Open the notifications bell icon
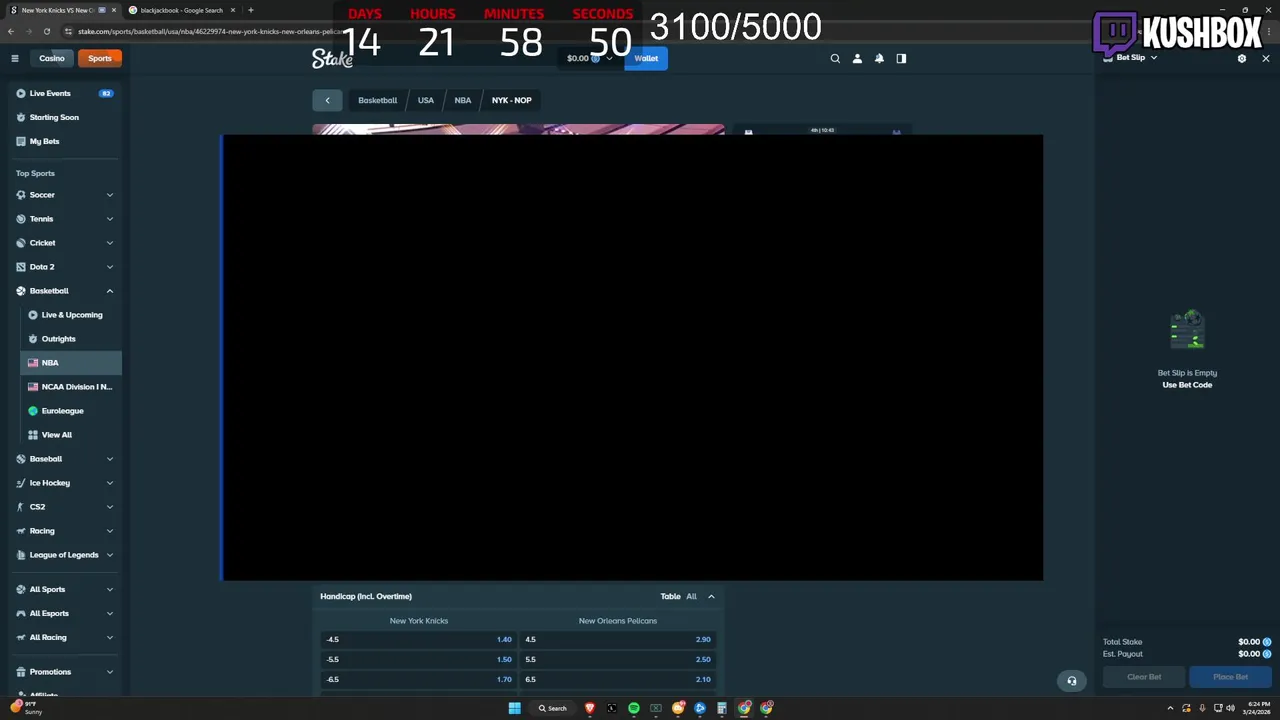 click(879, 58)
